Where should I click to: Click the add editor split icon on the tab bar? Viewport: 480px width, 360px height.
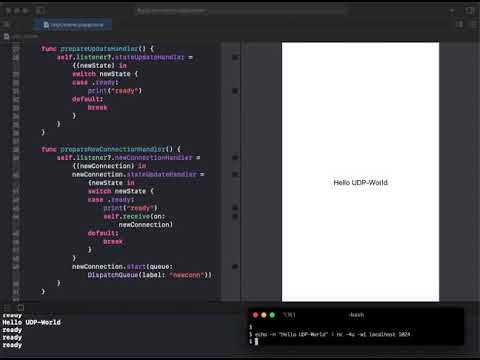click(x=474, y=25)
